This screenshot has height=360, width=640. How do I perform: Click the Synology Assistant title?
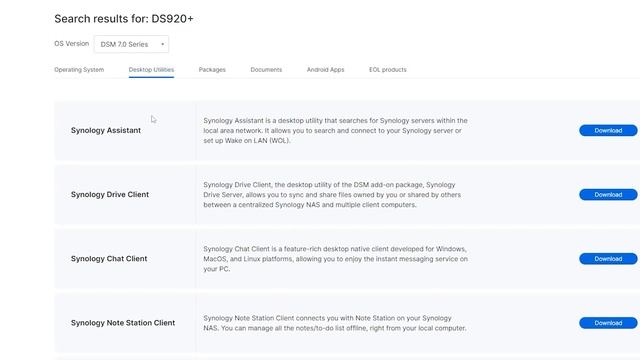point(106,130)
